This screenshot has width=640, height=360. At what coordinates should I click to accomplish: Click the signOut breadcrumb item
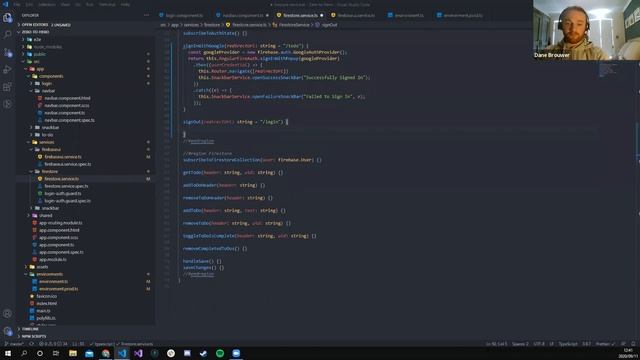pos(329,25)
